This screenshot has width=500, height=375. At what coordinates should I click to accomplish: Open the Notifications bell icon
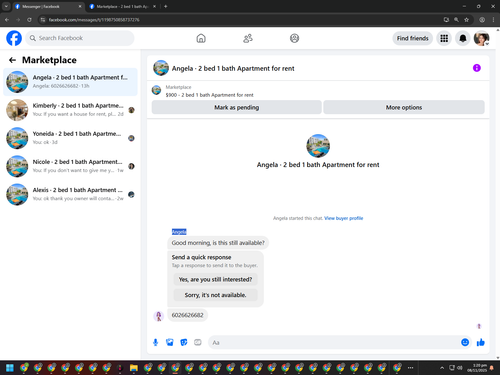click(463, 38)
